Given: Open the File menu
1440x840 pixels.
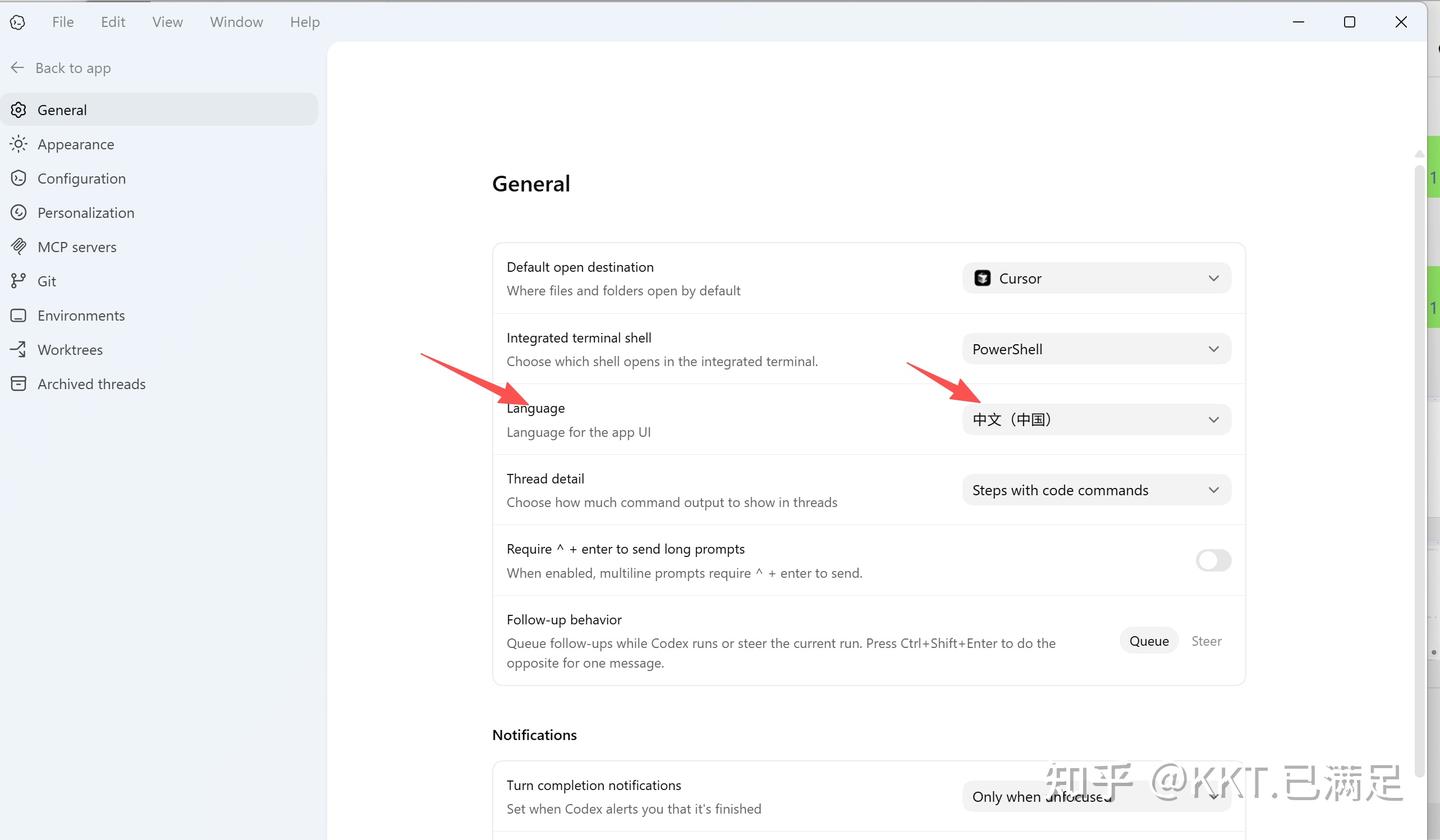Looking at the screenshot, I should coord(63,22).
